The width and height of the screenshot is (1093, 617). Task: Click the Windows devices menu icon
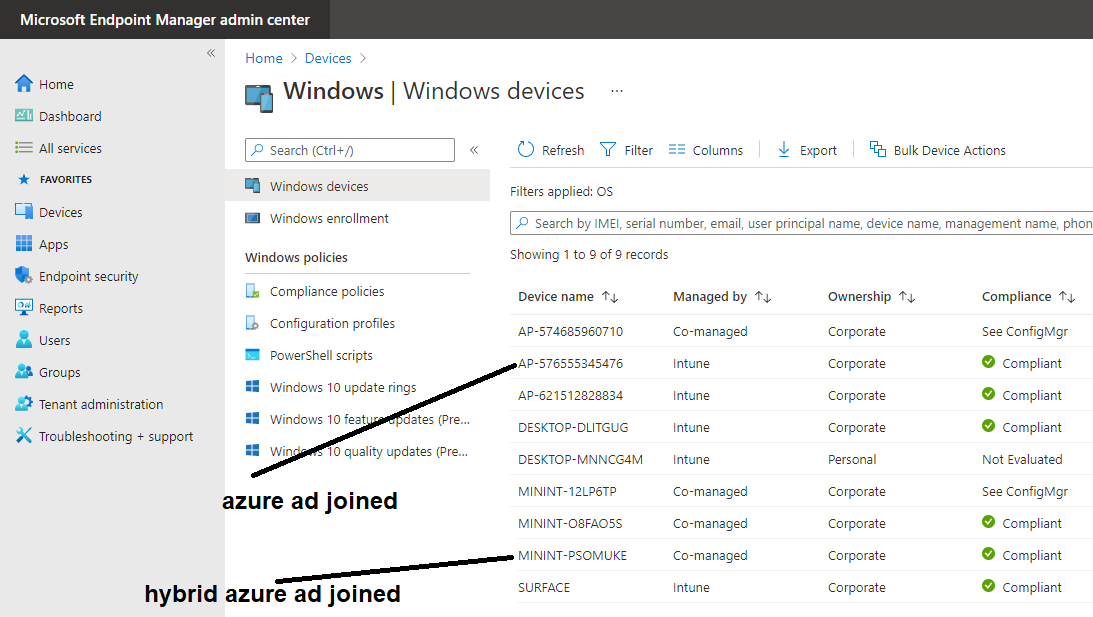tap(252, 185)
